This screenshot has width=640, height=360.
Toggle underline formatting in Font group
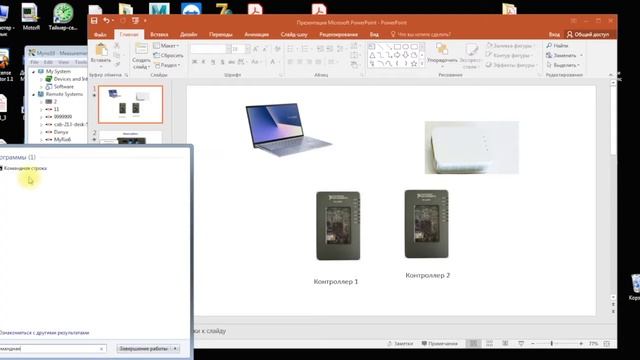coord(213,62)
